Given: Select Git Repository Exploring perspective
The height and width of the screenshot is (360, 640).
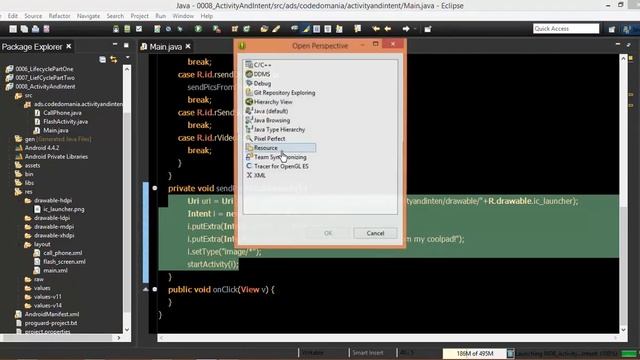Looking at the screenshot, I should coord(280,93).
